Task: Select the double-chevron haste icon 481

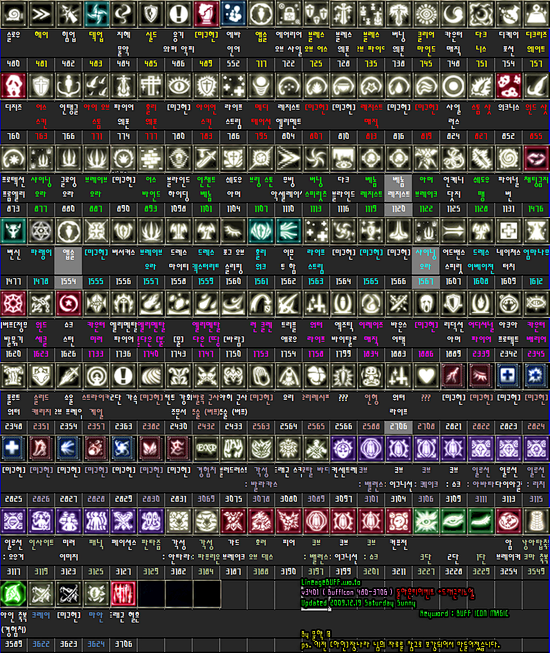Action: tap(41, 14)
